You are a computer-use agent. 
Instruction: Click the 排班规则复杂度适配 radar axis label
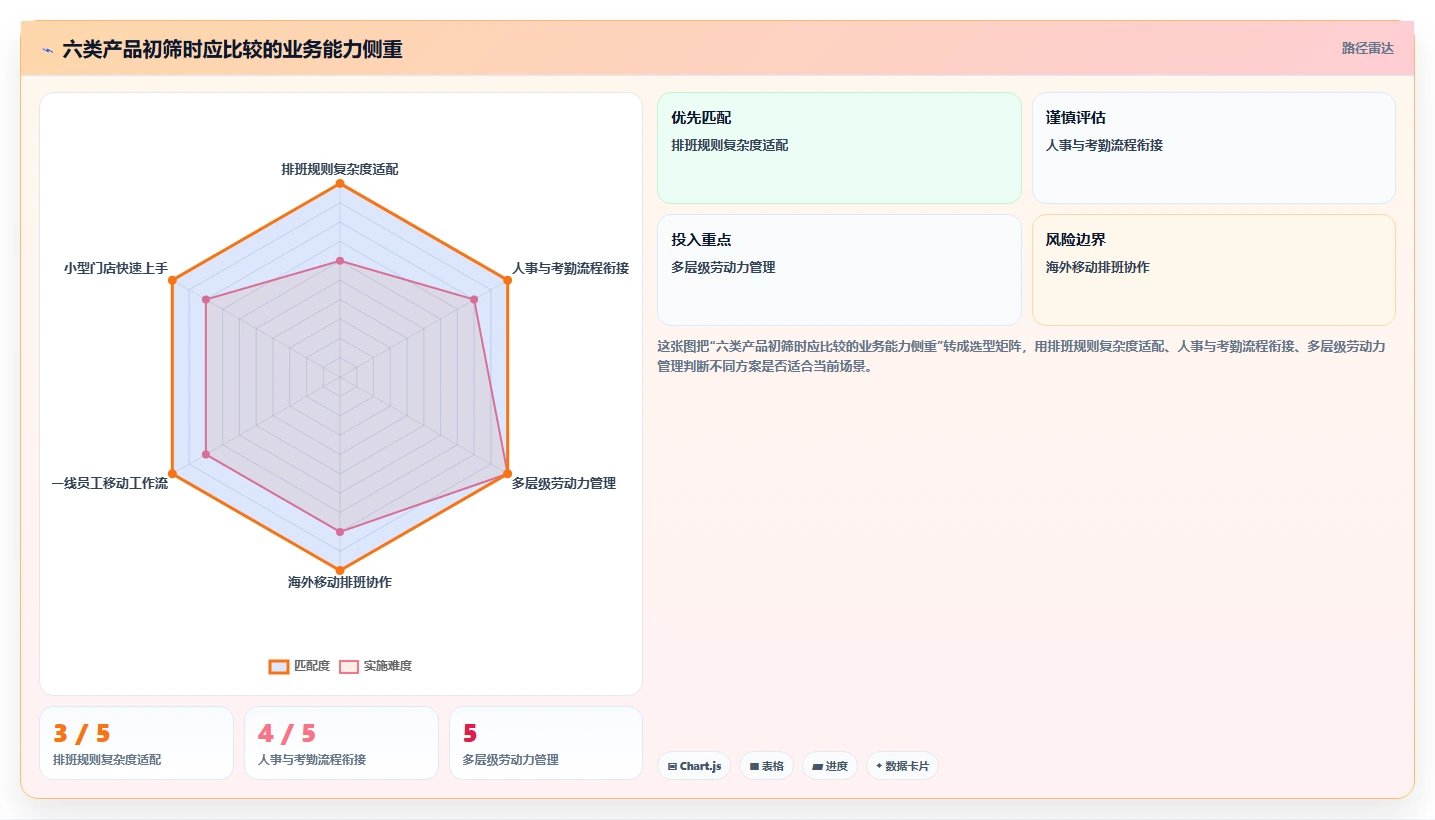coord(340,170)
